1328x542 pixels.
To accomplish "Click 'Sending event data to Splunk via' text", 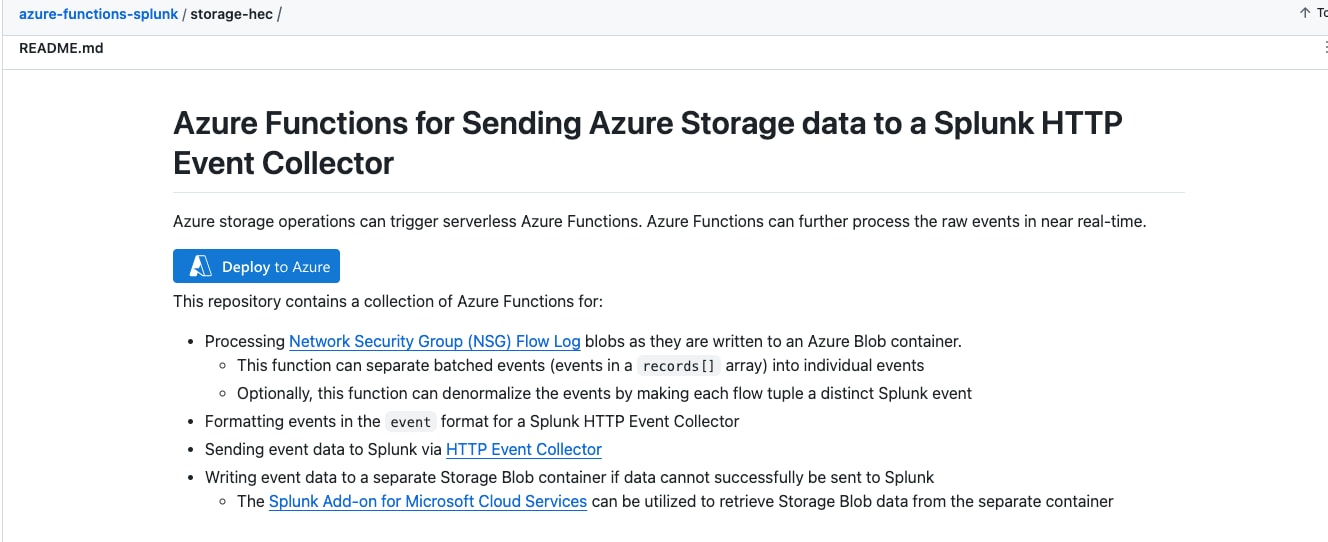I will tap(324, 449).
